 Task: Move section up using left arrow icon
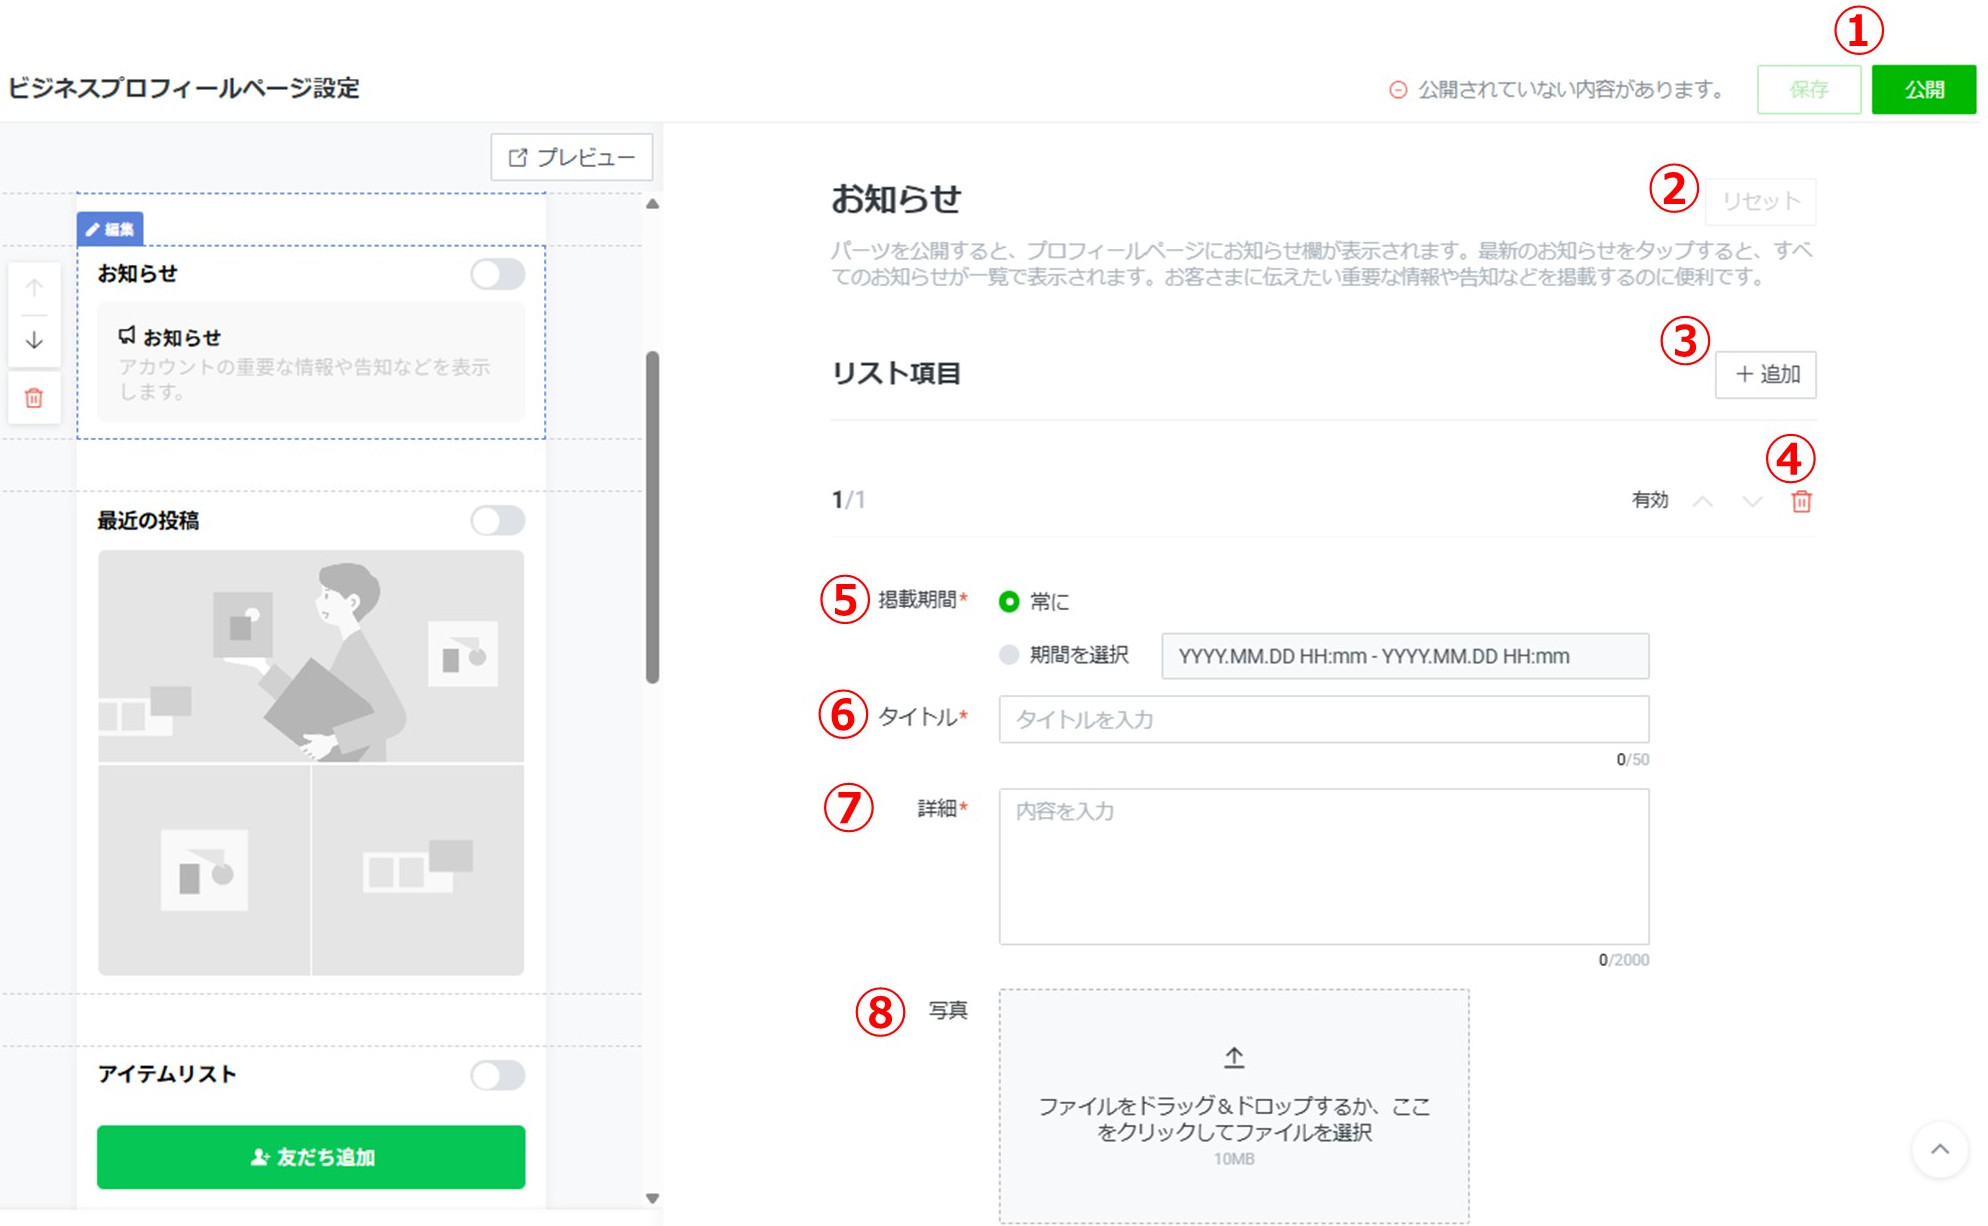coord(34,286)
